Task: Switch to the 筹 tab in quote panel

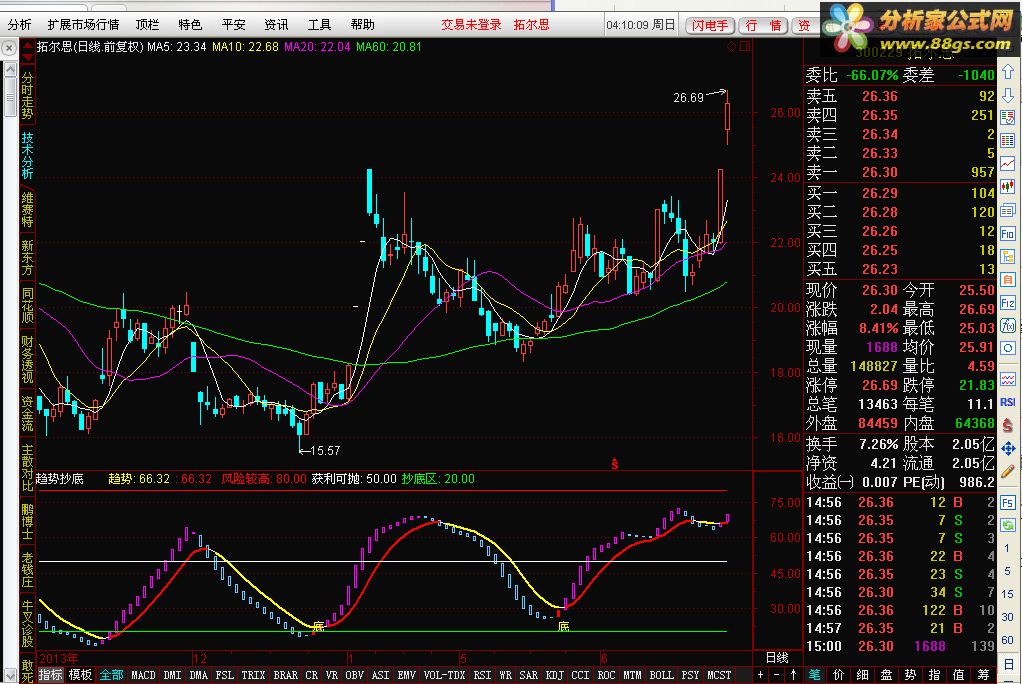Action: pyautogui.click(x=983, y=675)
